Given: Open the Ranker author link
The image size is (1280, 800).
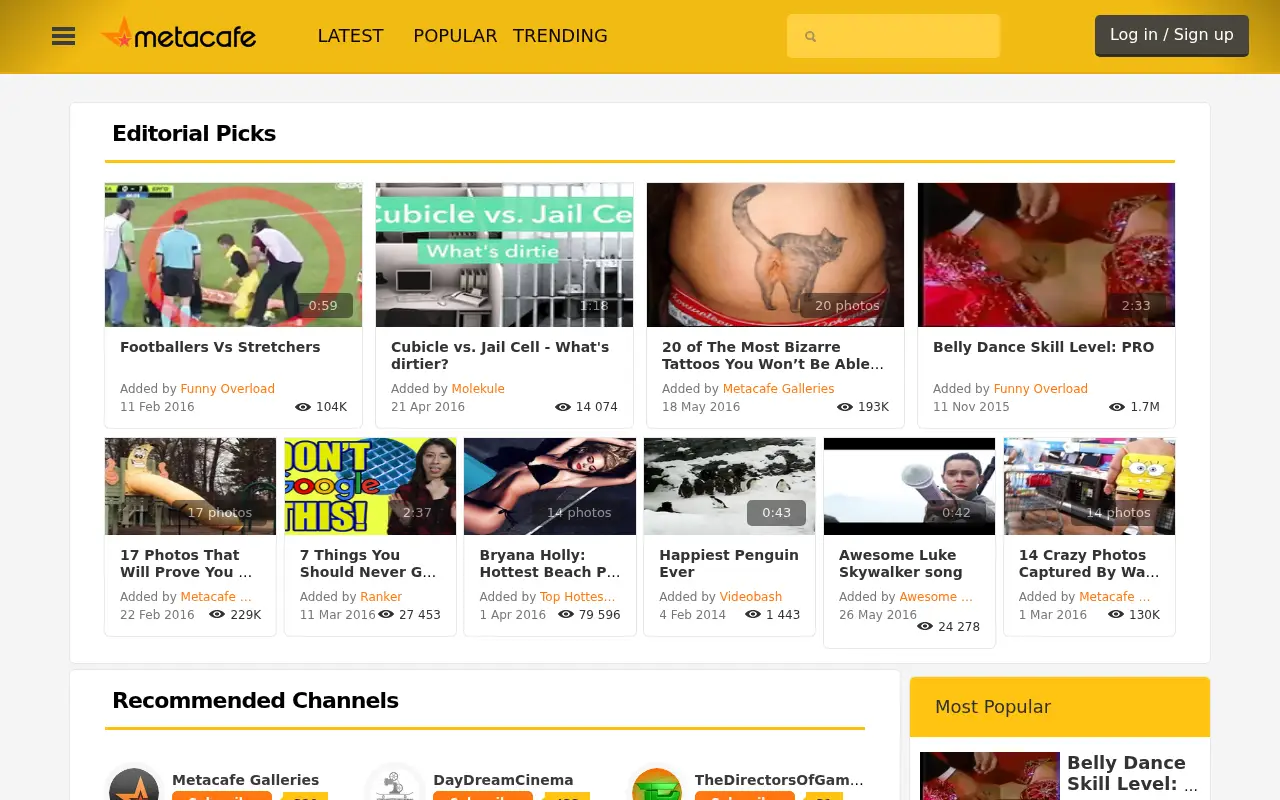Looking at the screenshot, I should pyautogui.click(x=381, y=597).
